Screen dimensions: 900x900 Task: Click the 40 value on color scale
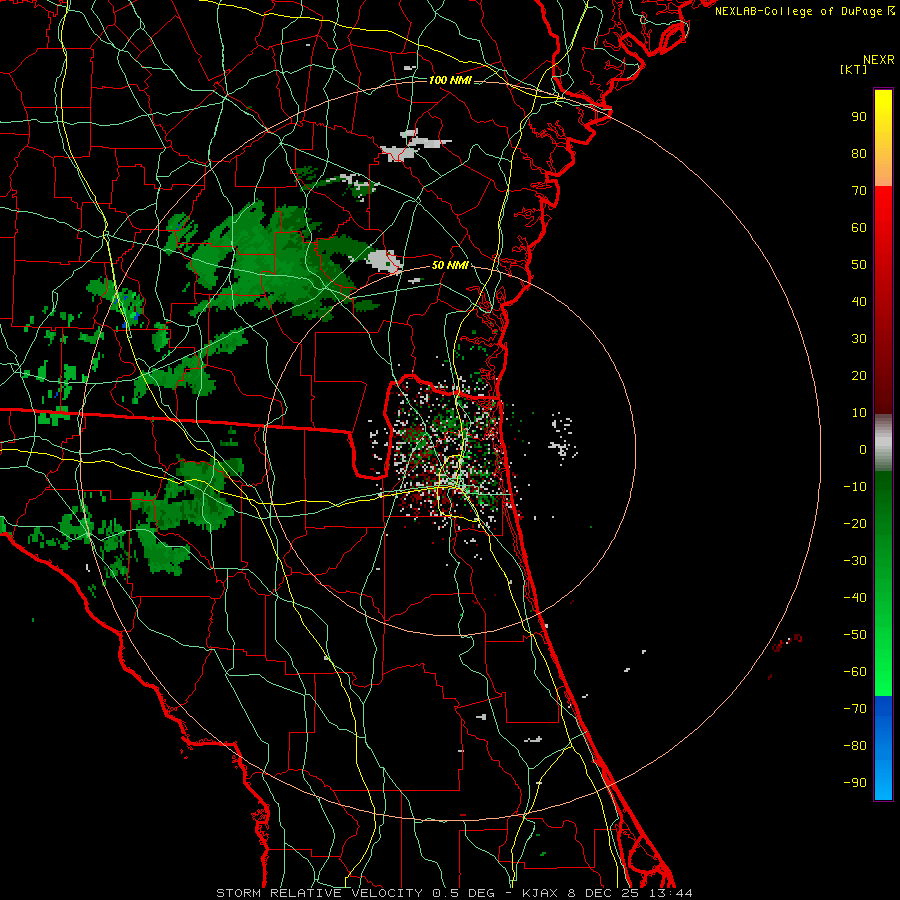[859, 301]
